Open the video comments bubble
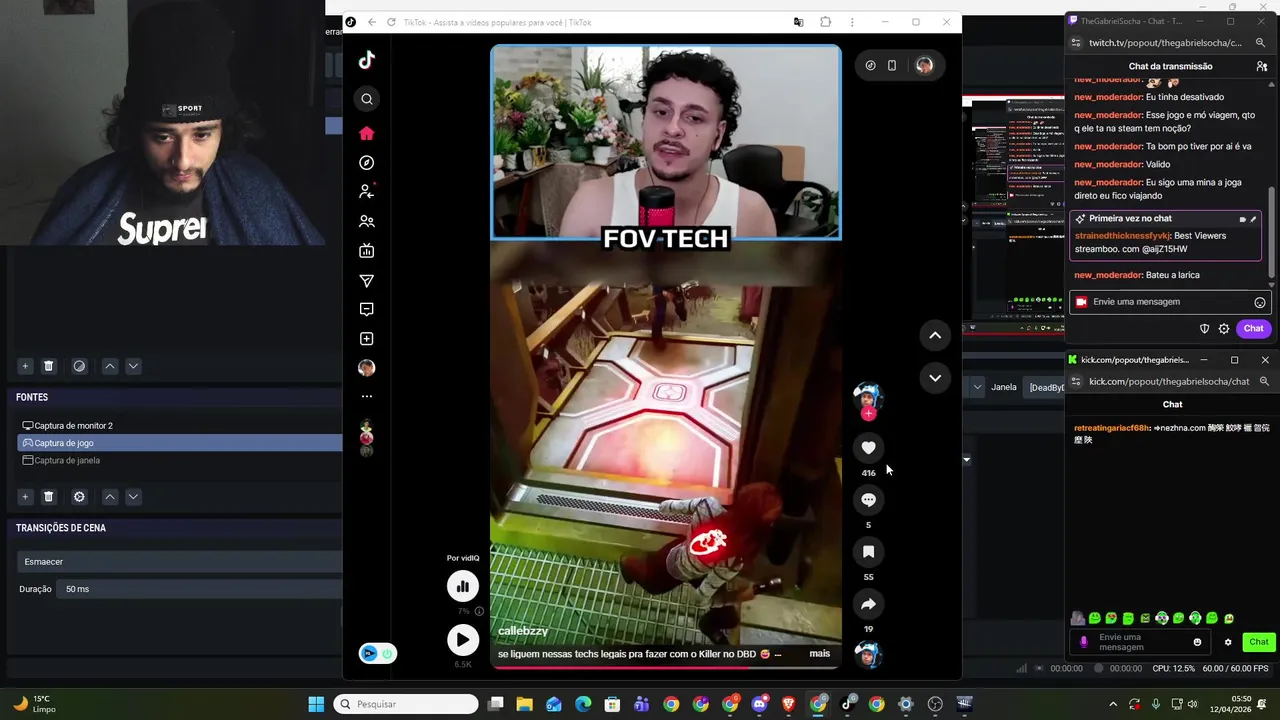Screen dimensions: 1280x720 (868, 500)
